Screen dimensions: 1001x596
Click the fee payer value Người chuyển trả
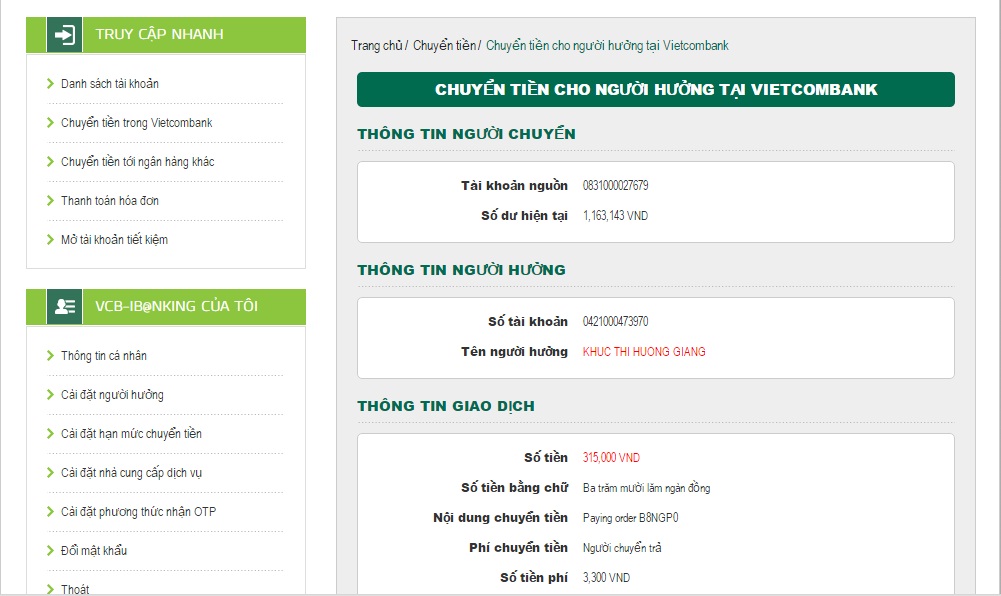click(x=622, y=548)
